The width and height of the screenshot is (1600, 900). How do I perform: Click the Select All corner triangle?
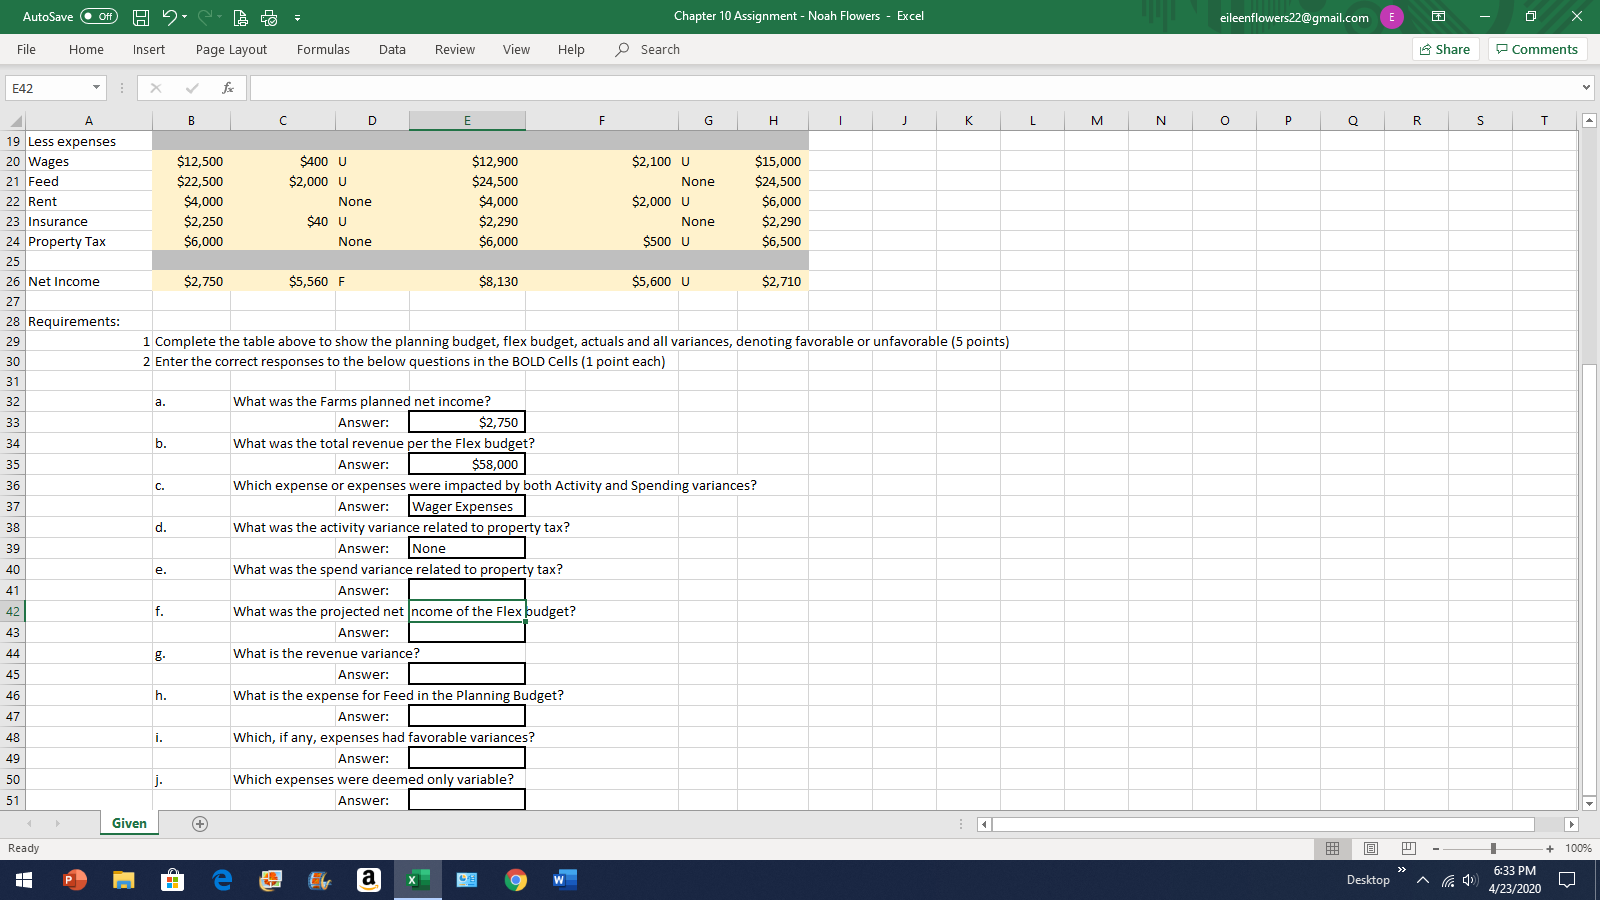click(x=16, y=121)
